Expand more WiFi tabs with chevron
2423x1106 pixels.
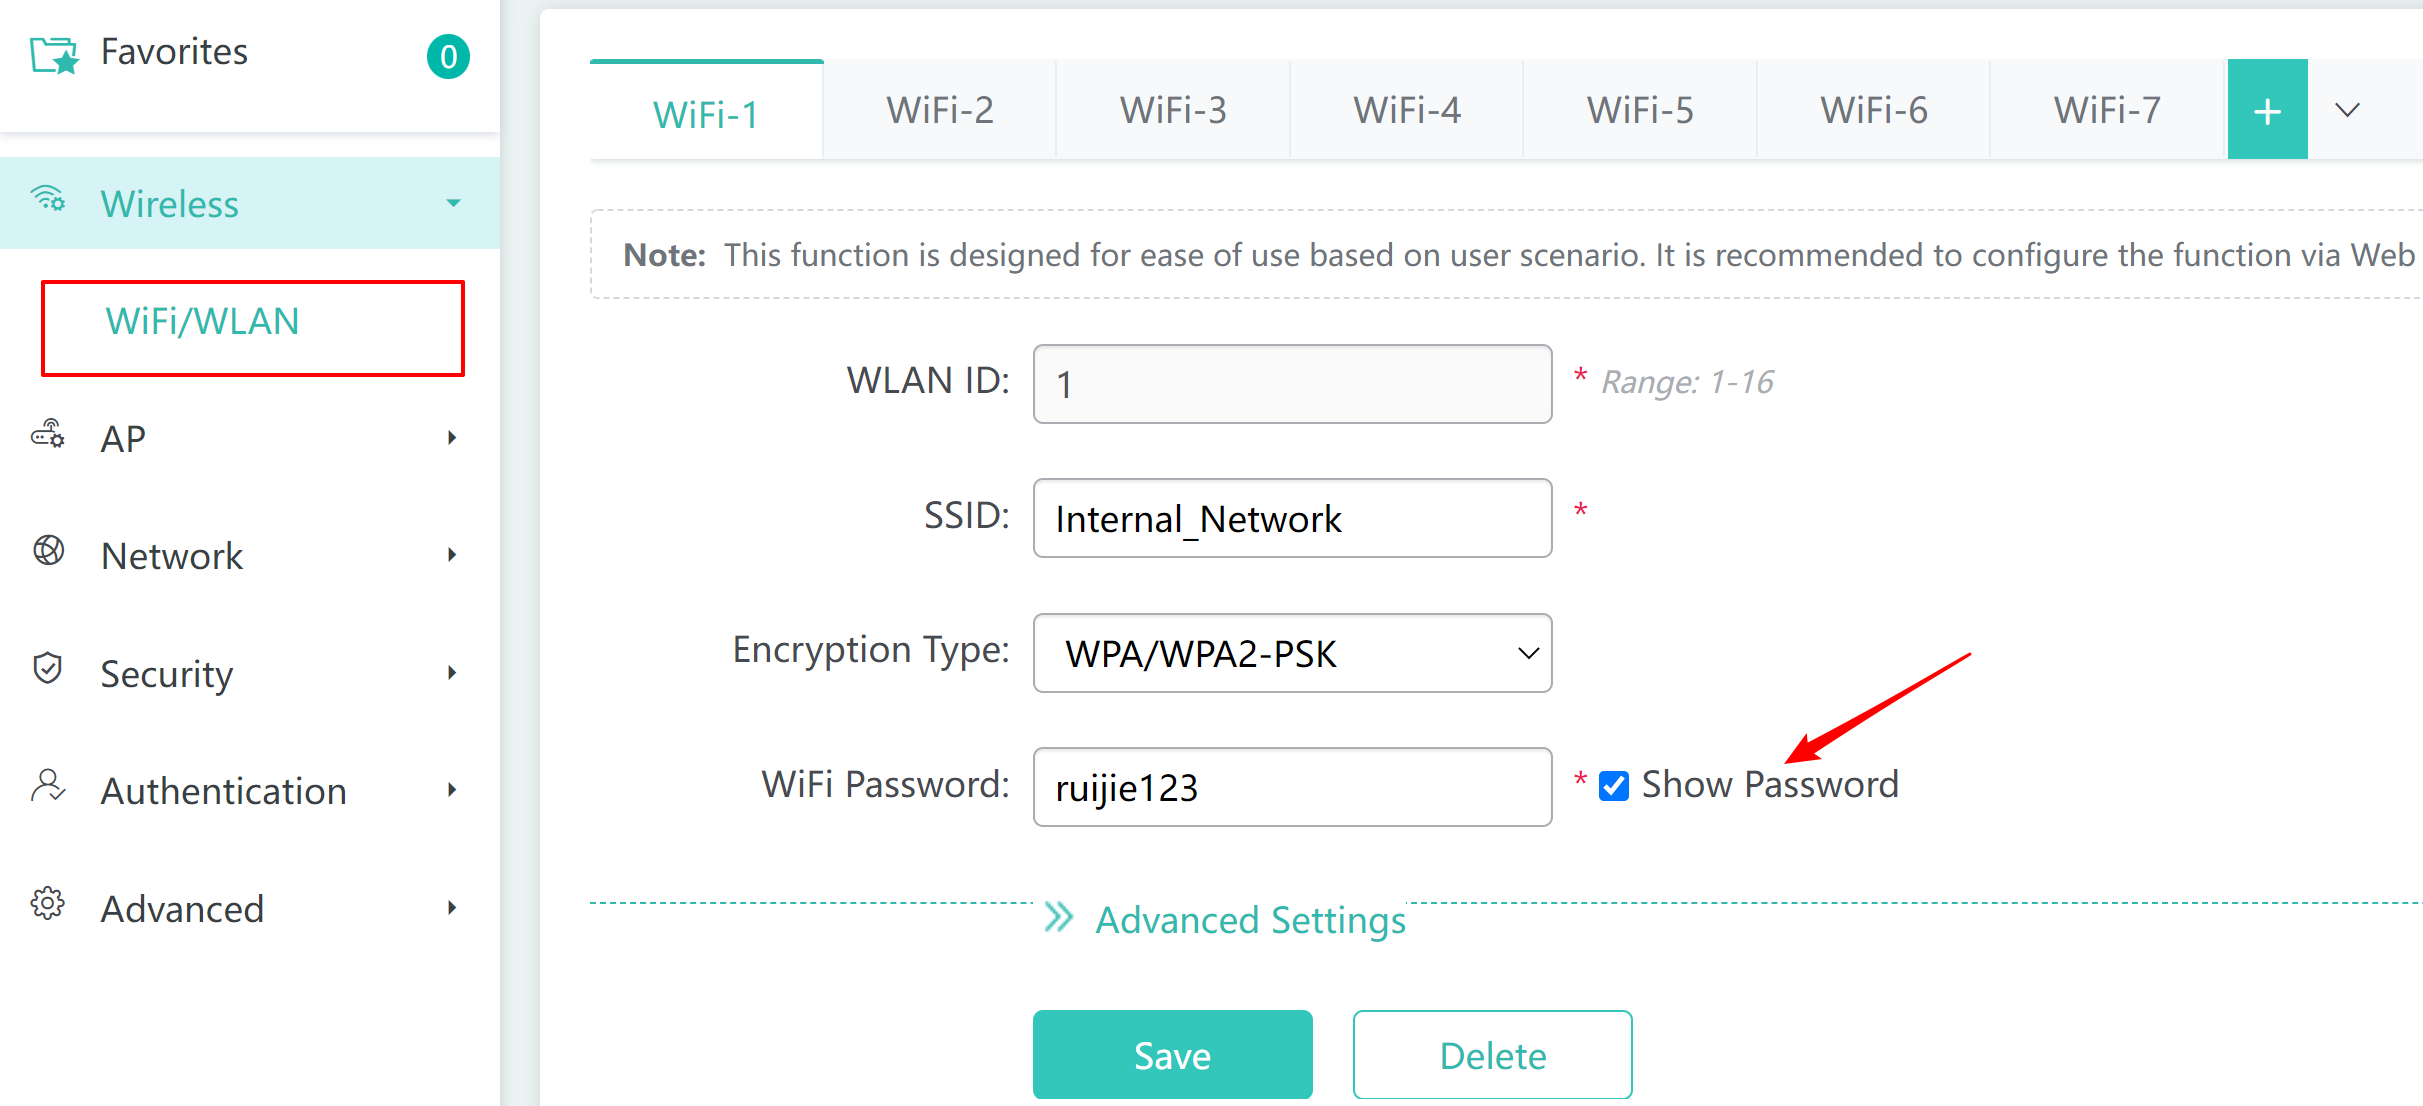pyautogui.click(x=2347, y=110)
